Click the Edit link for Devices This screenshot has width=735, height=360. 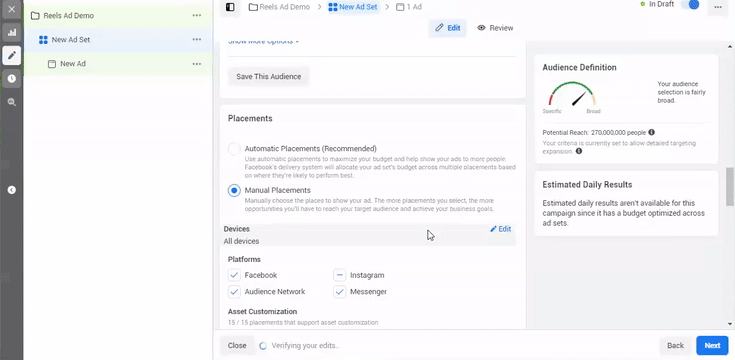click(x=501, y=229)
